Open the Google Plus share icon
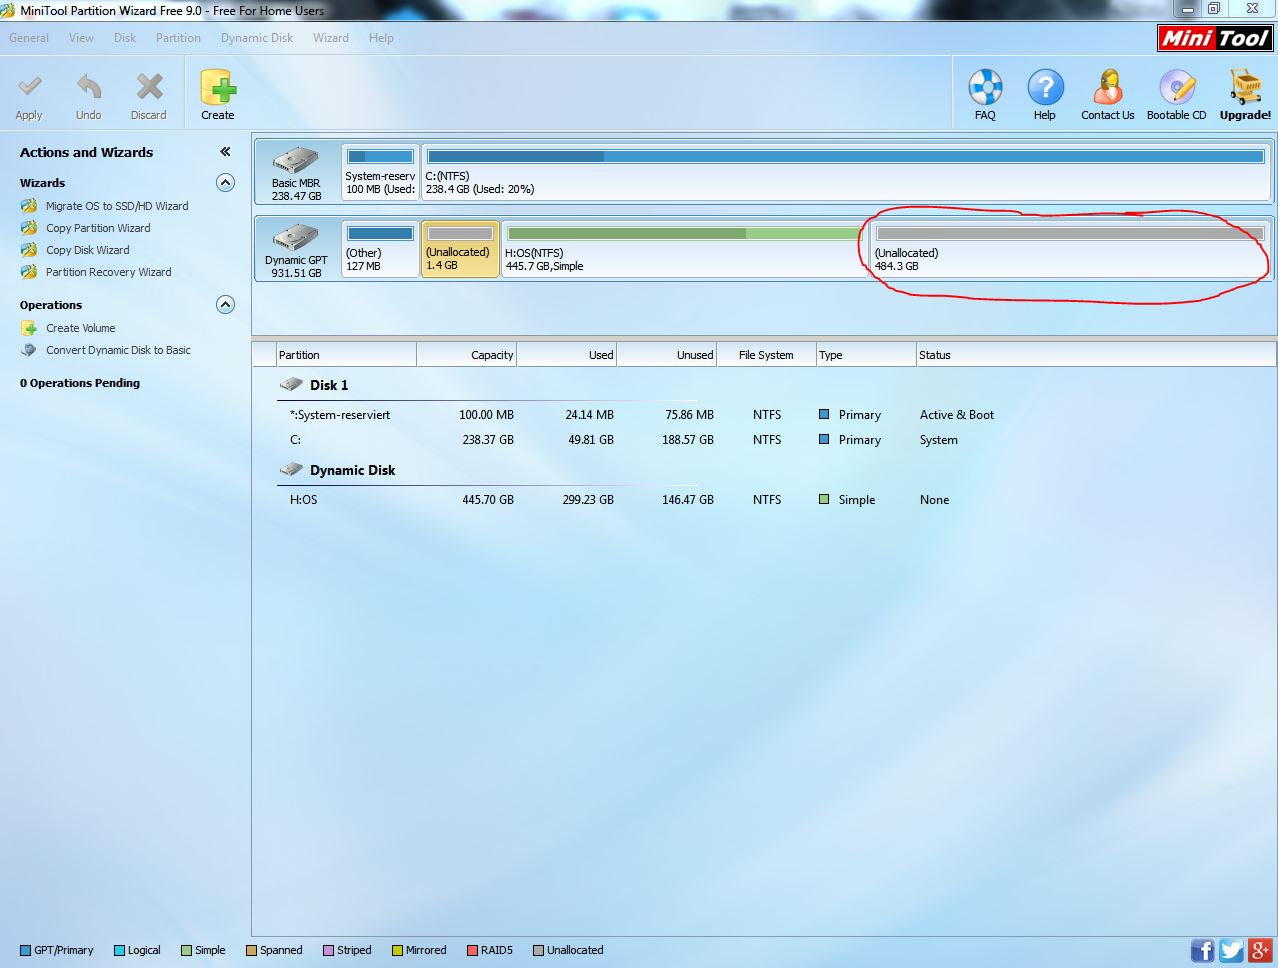Viewport: 1278px width, 968px height. [1260, 950]
